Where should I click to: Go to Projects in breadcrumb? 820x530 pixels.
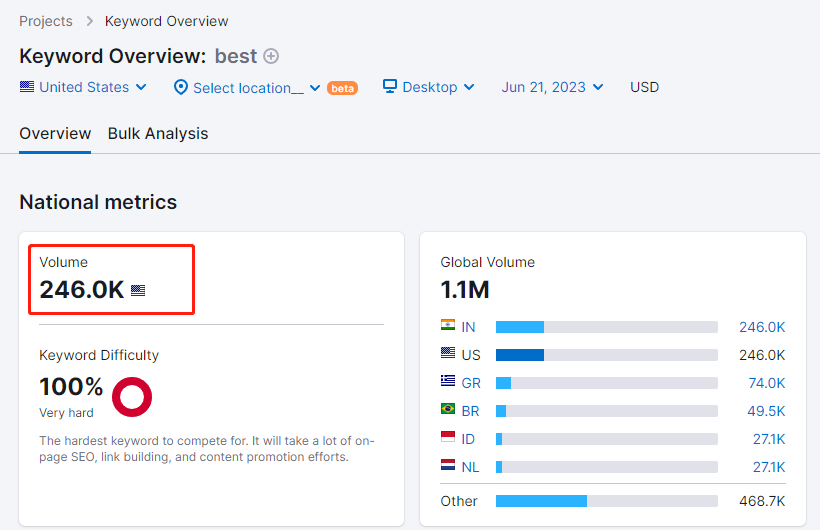tap(46, 21)
